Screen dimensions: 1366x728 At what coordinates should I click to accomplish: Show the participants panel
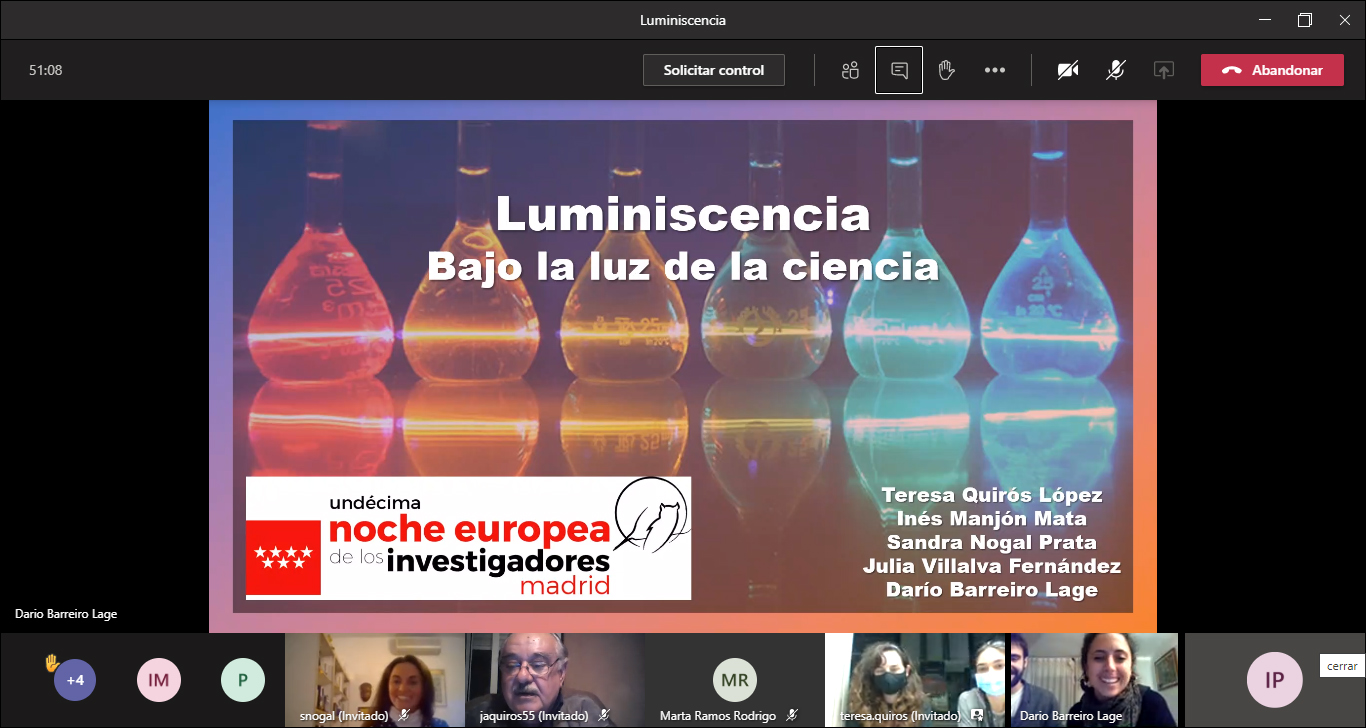tap(850, 70)
